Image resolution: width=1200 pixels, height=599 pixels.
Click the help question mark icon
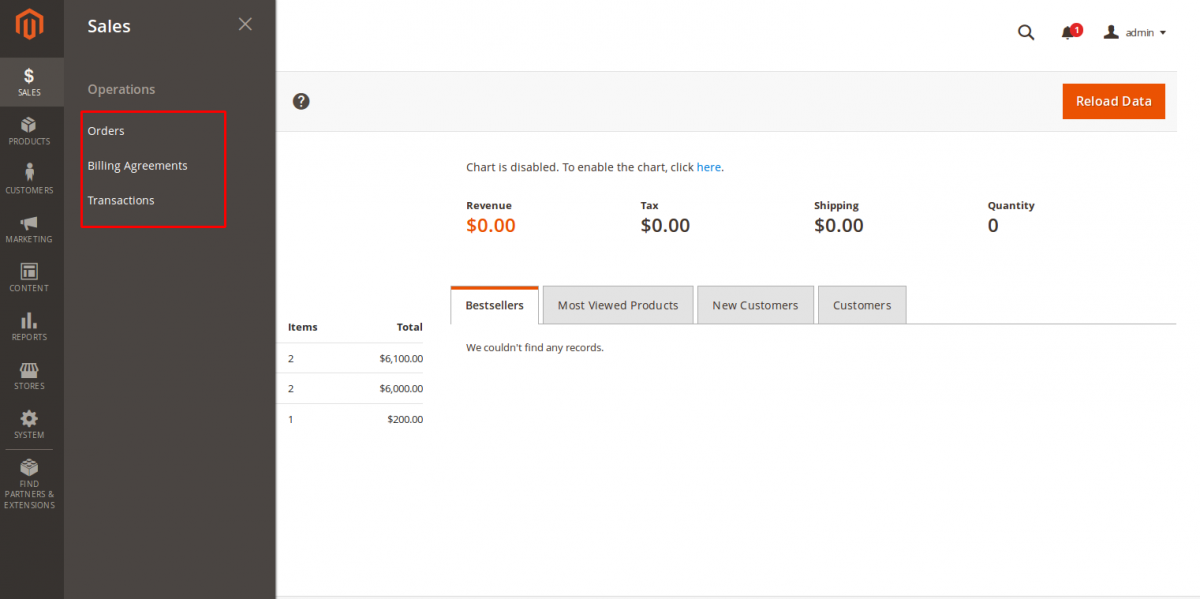pos(301,101)
